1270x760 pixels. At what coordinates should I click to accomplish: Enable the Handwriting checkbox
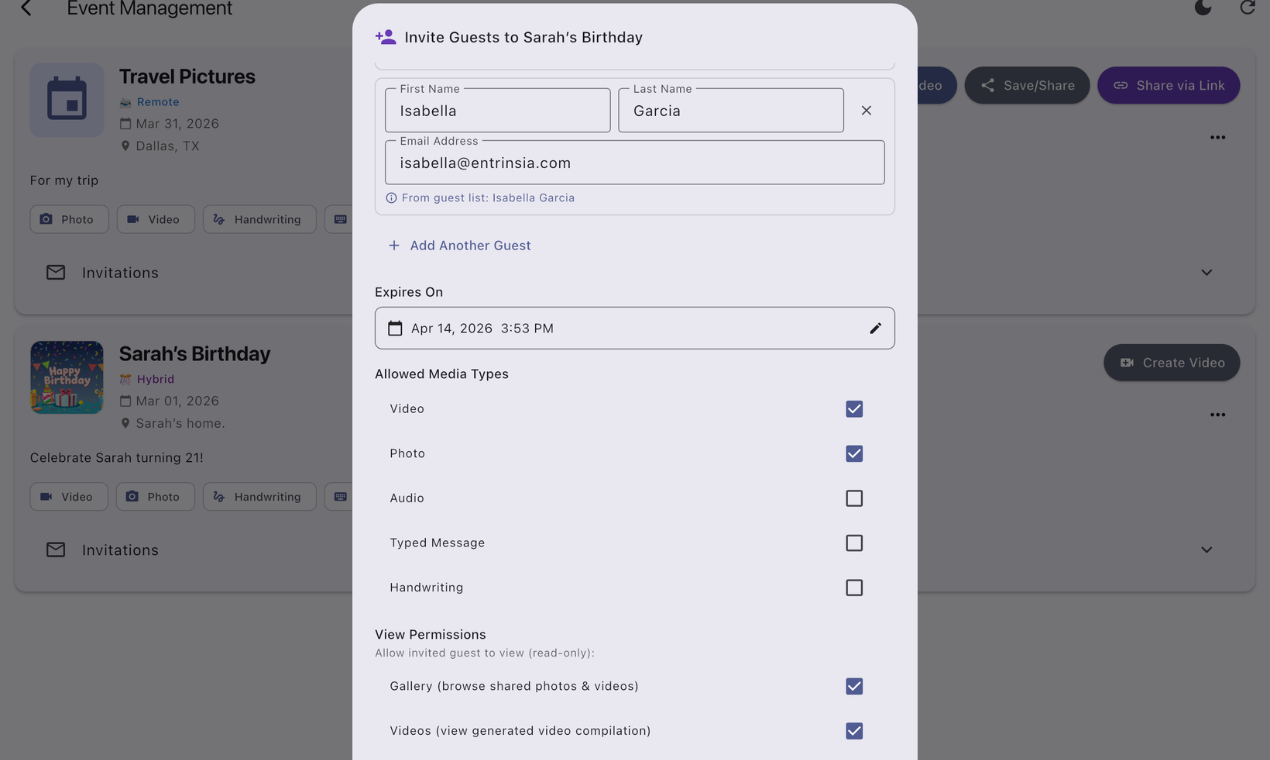click(854, 588)
